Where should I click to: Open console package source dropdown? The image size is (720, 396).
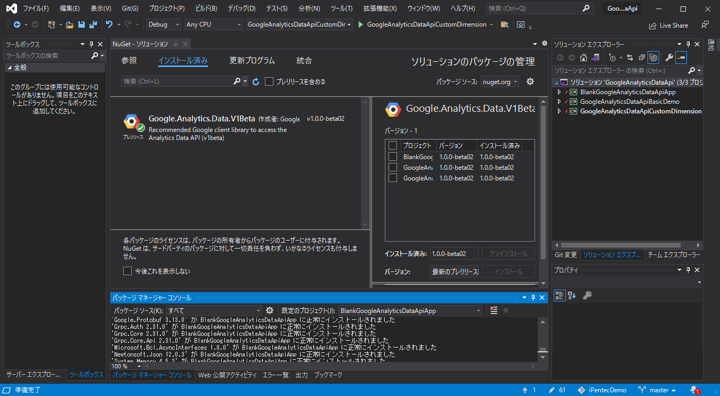pyautogui.click(x=214, y=311)
